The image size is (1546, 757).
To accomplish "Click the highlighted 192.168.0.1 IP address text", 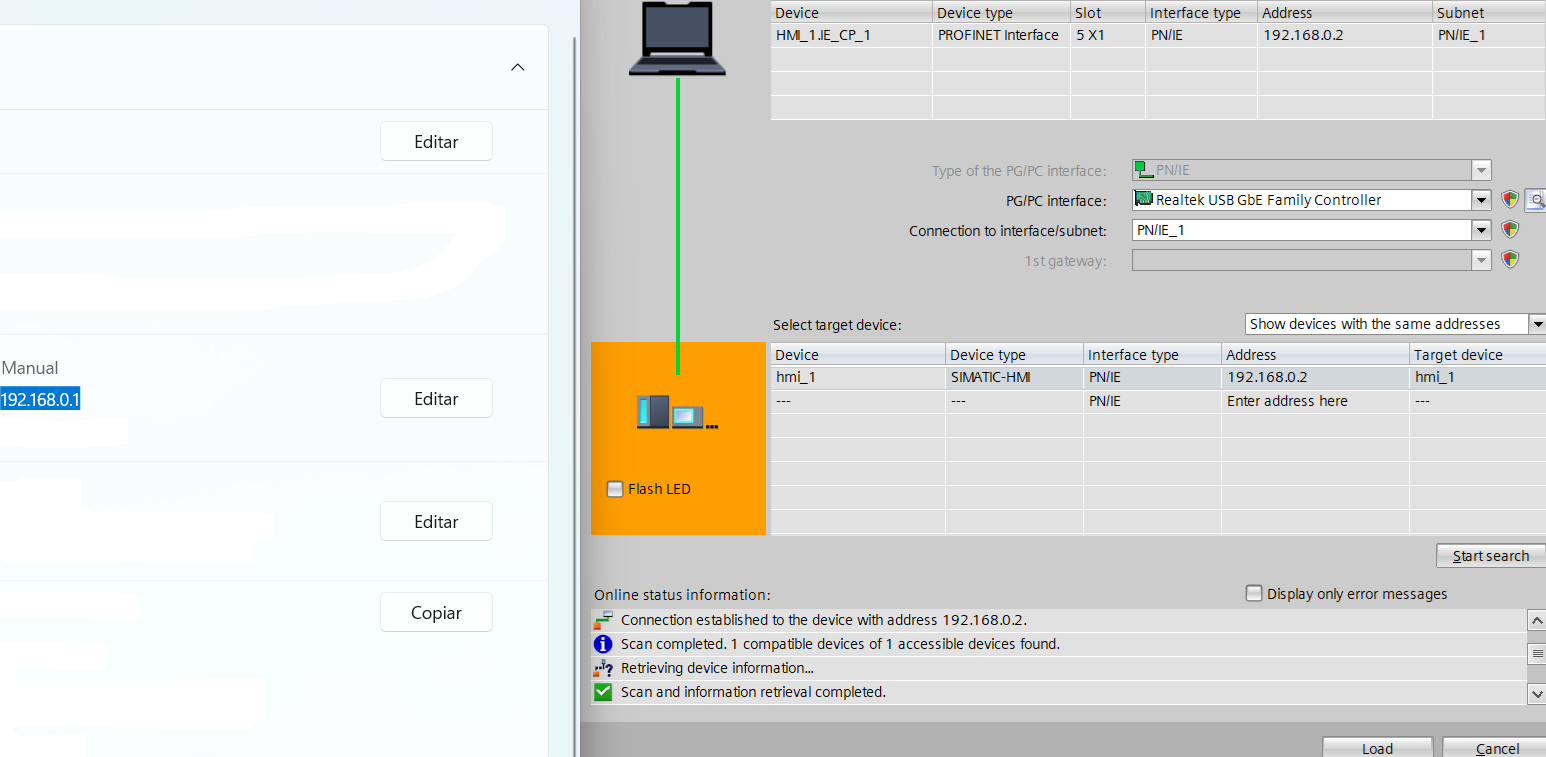I will point(40,399).
